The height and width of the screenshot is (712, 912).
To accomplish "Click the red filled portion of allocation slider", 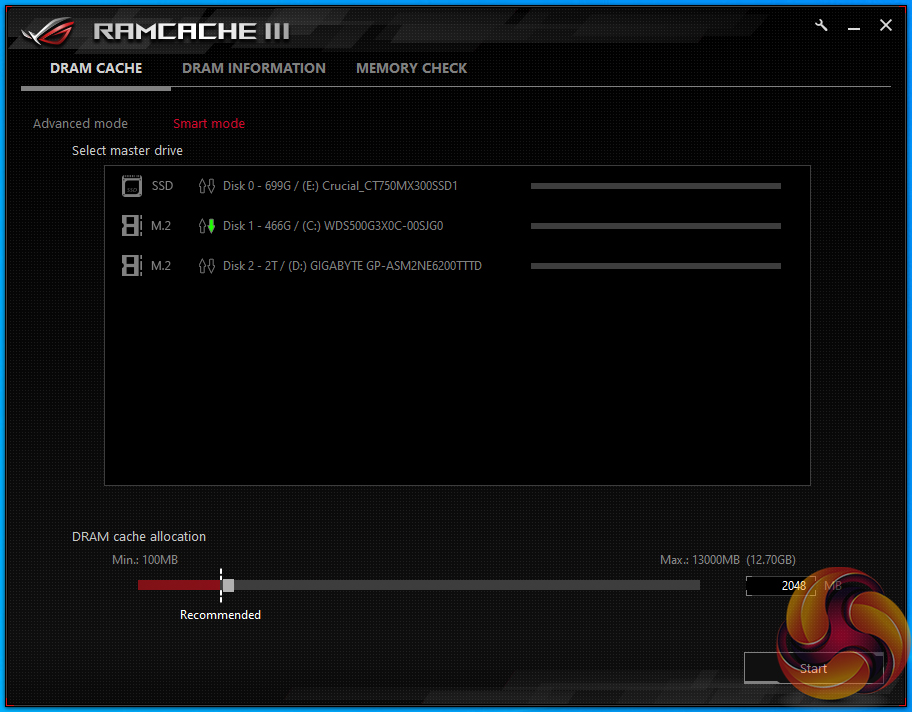I will point(179,585).
